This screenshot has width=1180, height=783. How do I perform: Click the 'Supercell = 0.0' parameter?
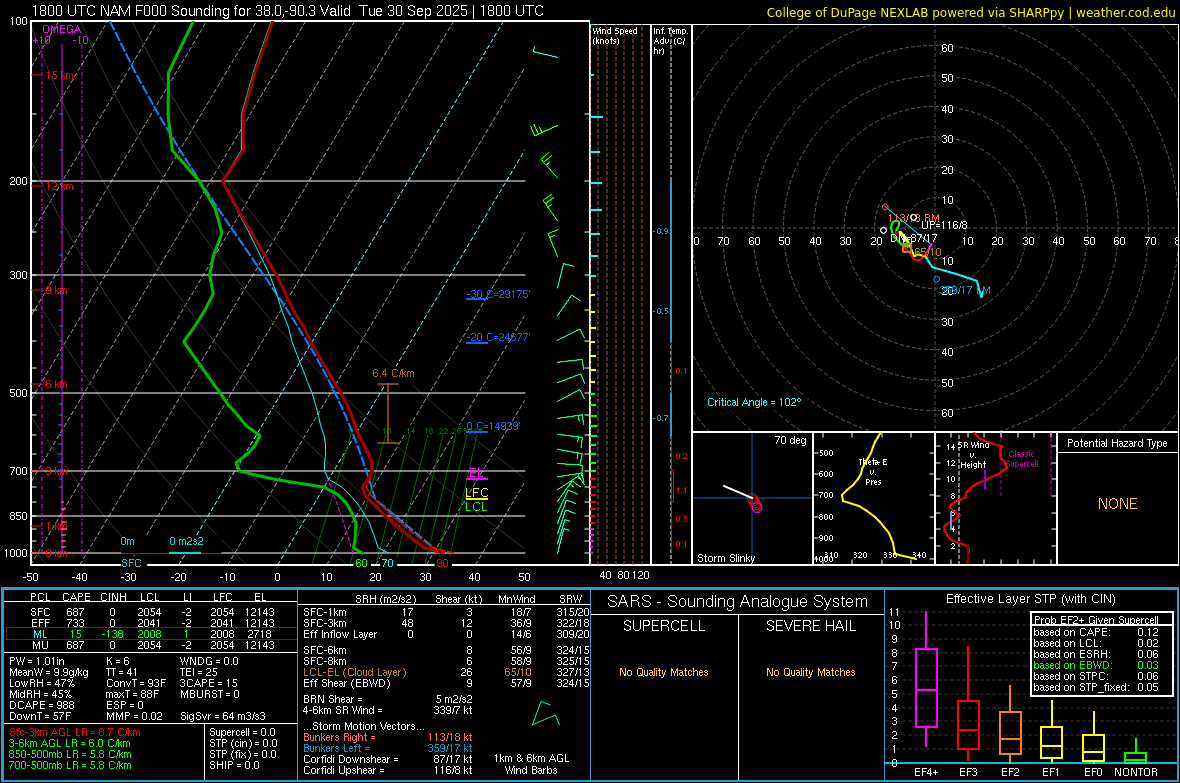pos(242,732)
